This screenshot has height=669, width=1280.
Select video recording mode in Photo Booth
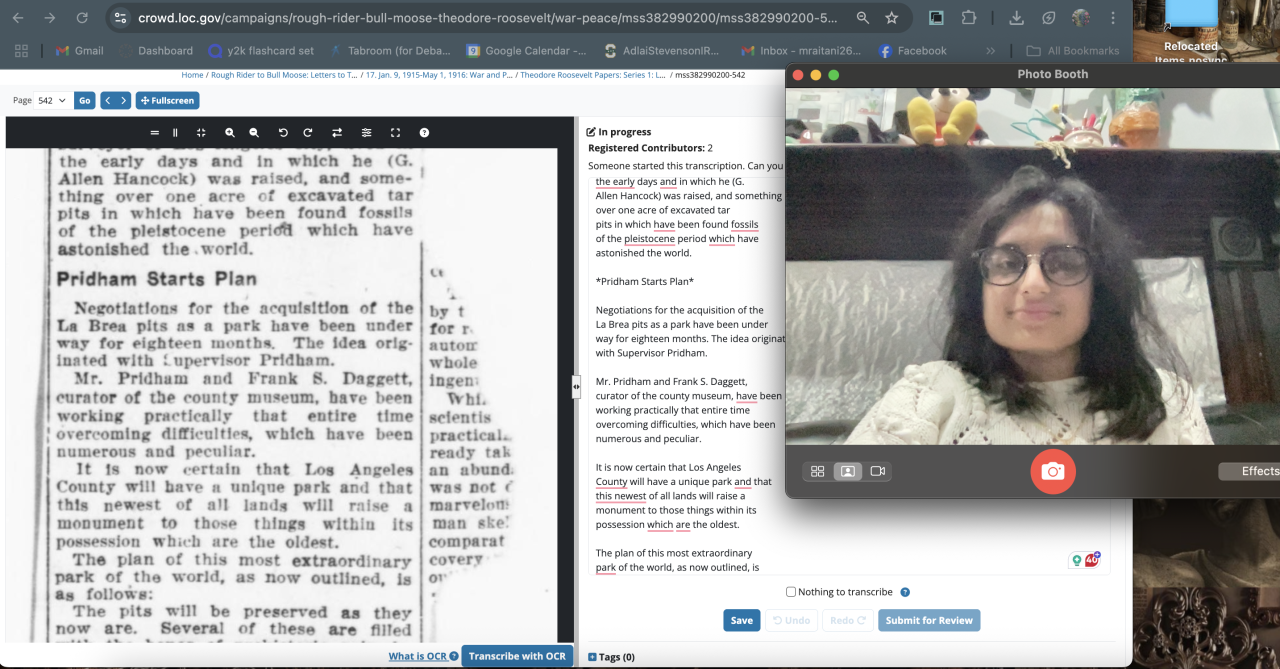(x=878, y=471)
